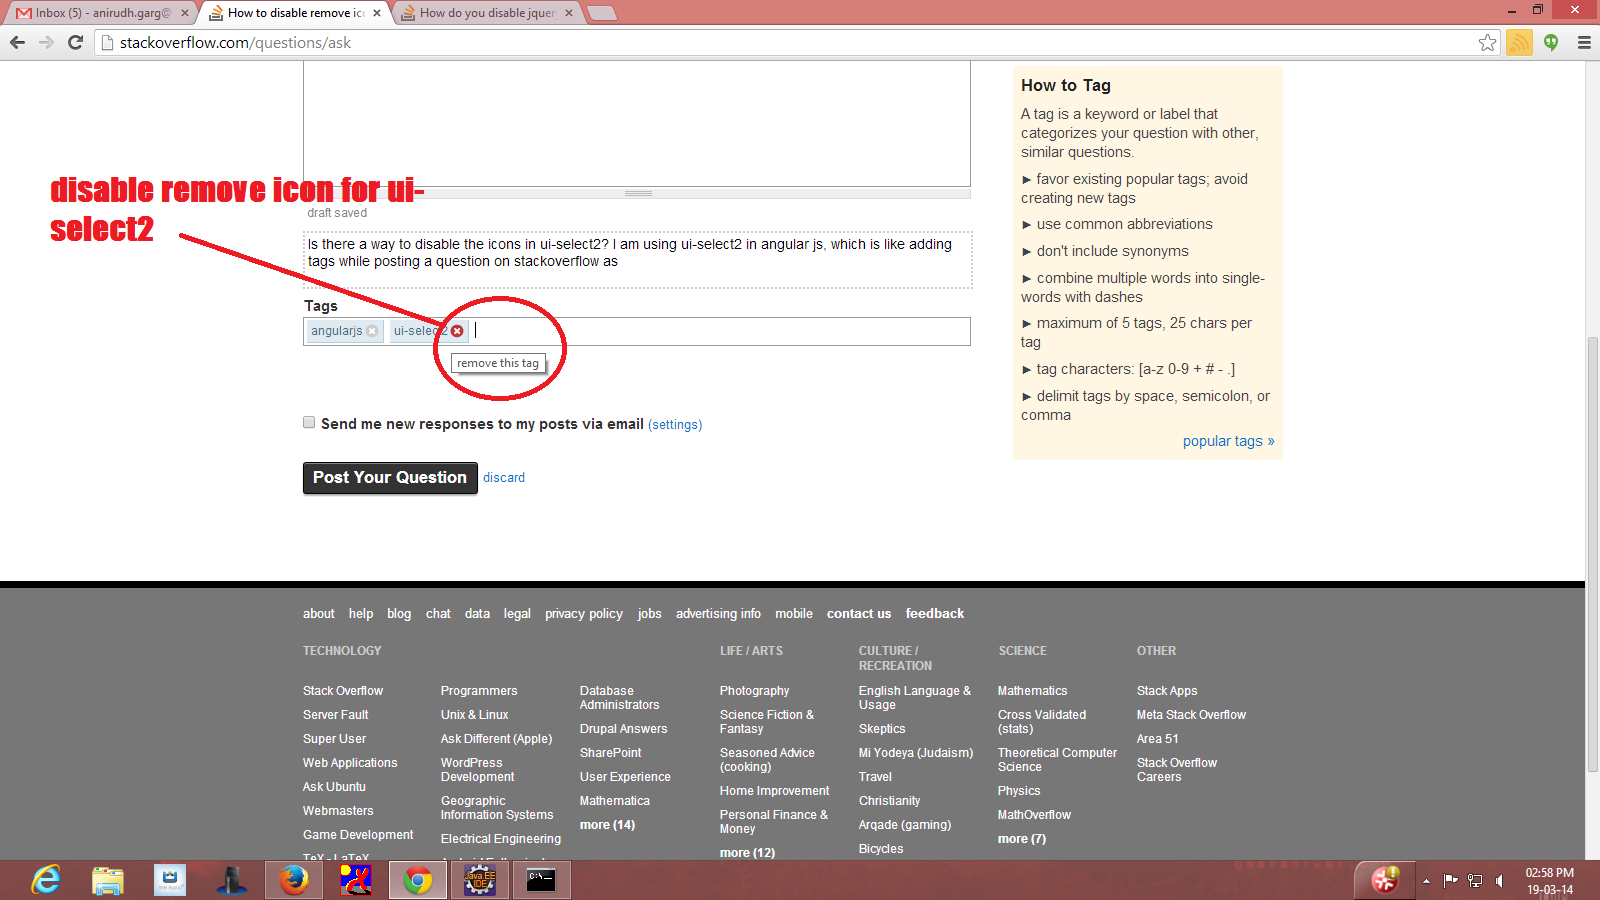Click the volume speaker tray icon
The height and width of the screenshot is (900, 1600).
click(x=1500, y=880)
